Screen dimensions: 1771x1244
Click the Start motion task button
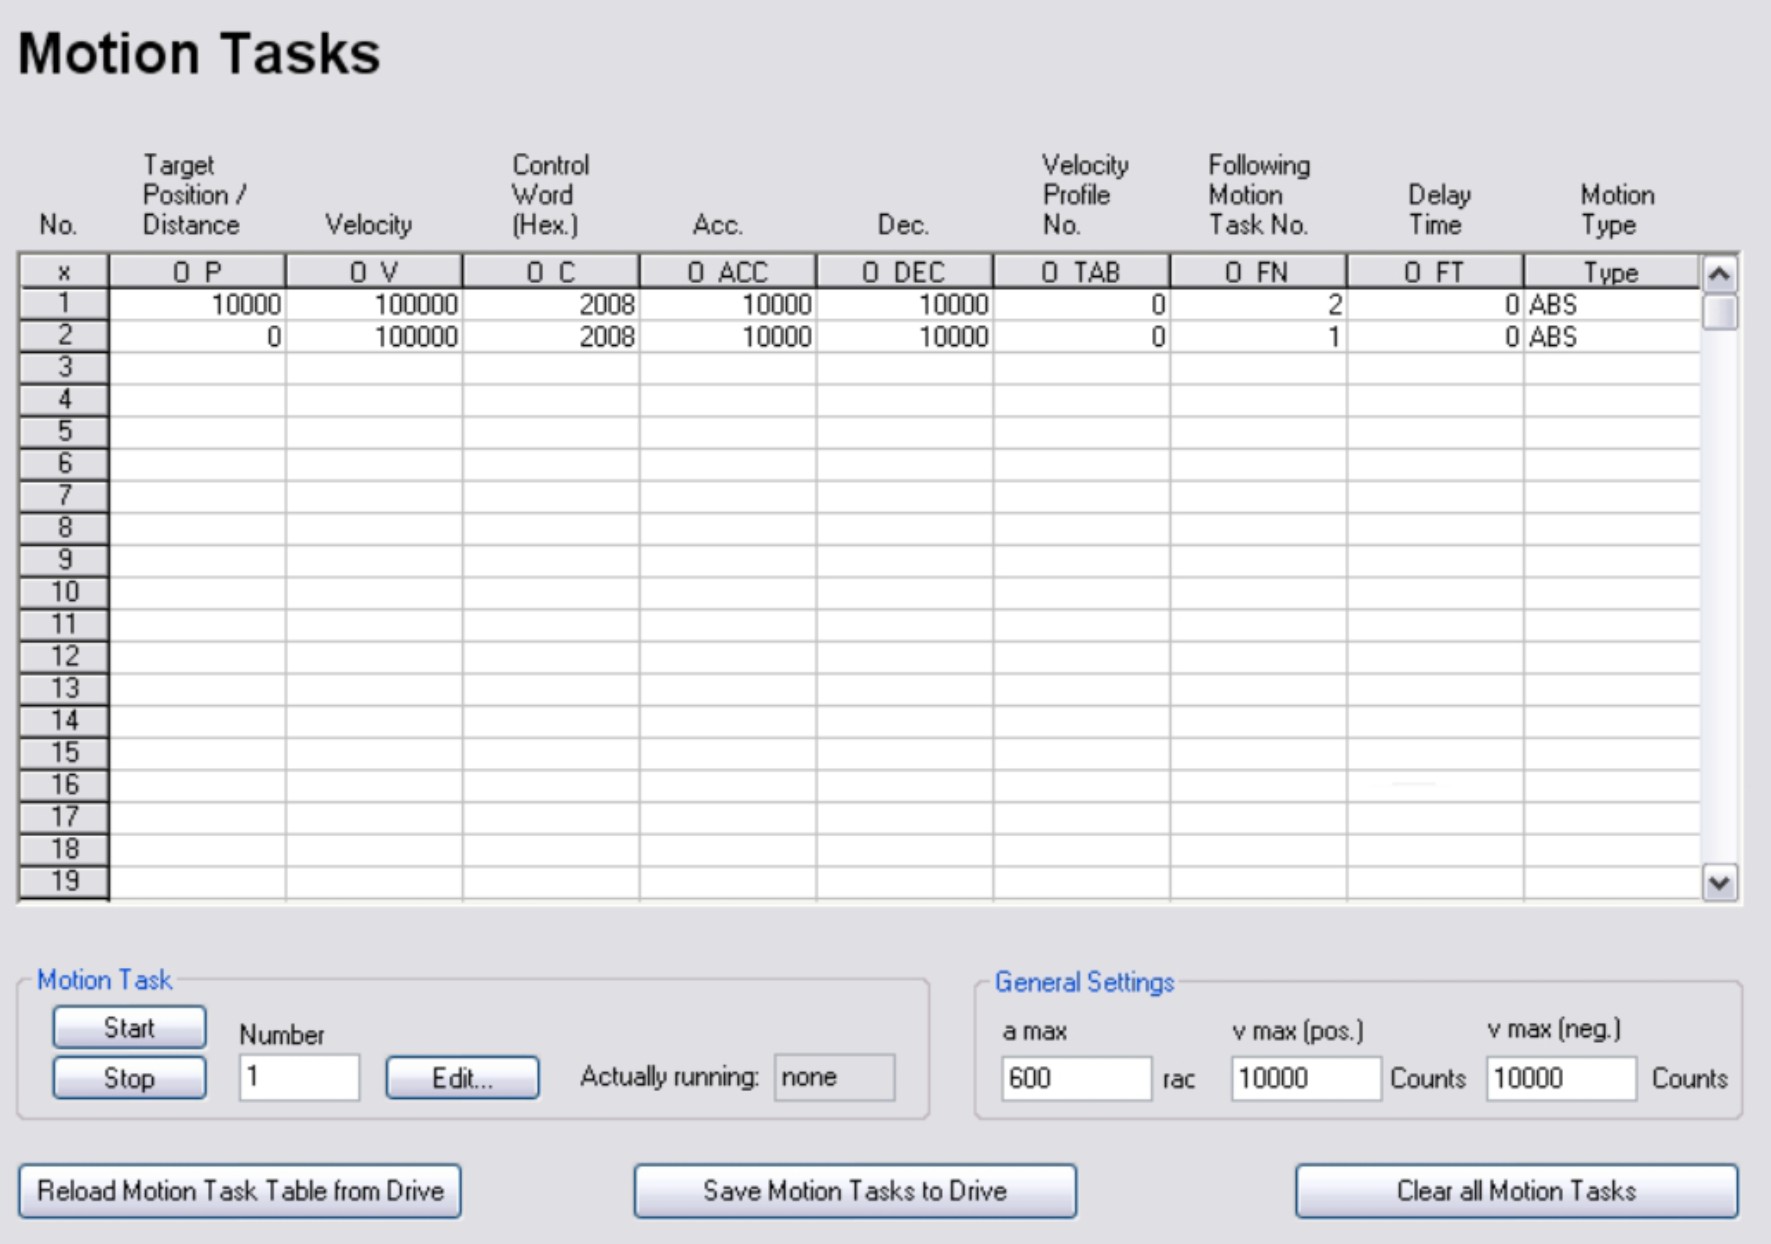point(129,1027)
